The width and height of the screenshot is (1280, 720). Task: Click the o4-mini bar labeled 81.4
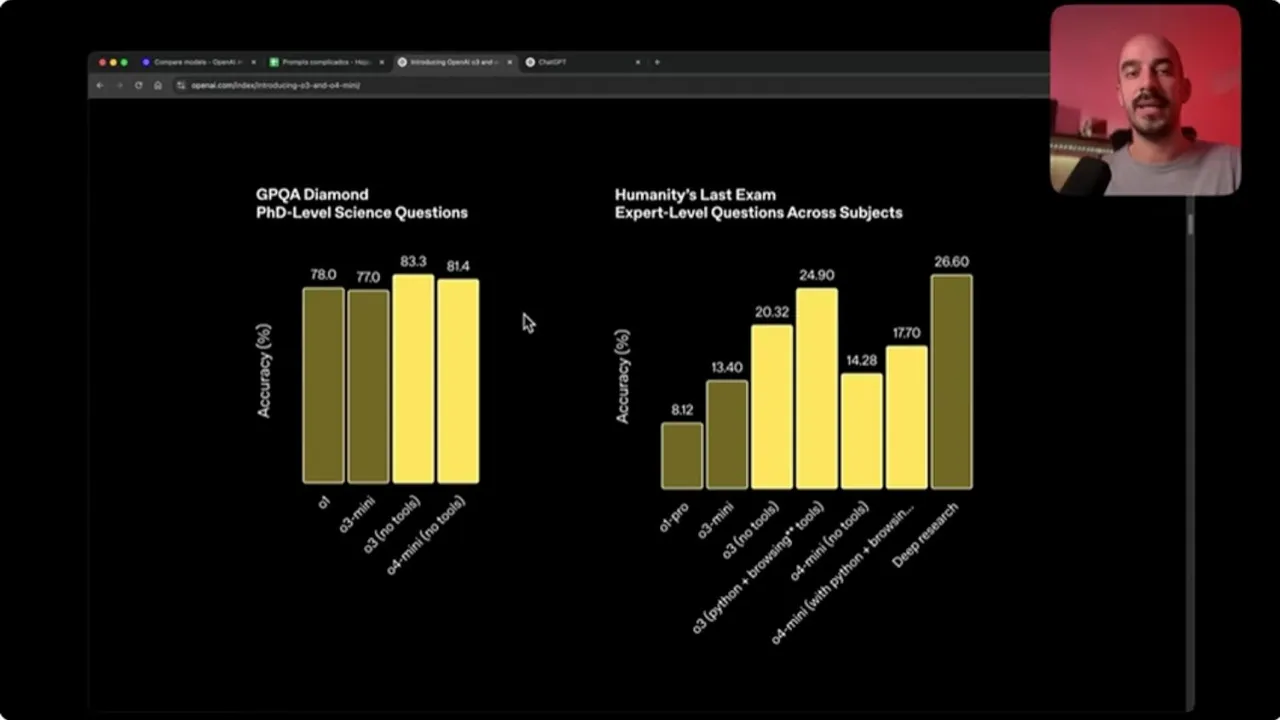pyautogui.click(x=458, y=381)
